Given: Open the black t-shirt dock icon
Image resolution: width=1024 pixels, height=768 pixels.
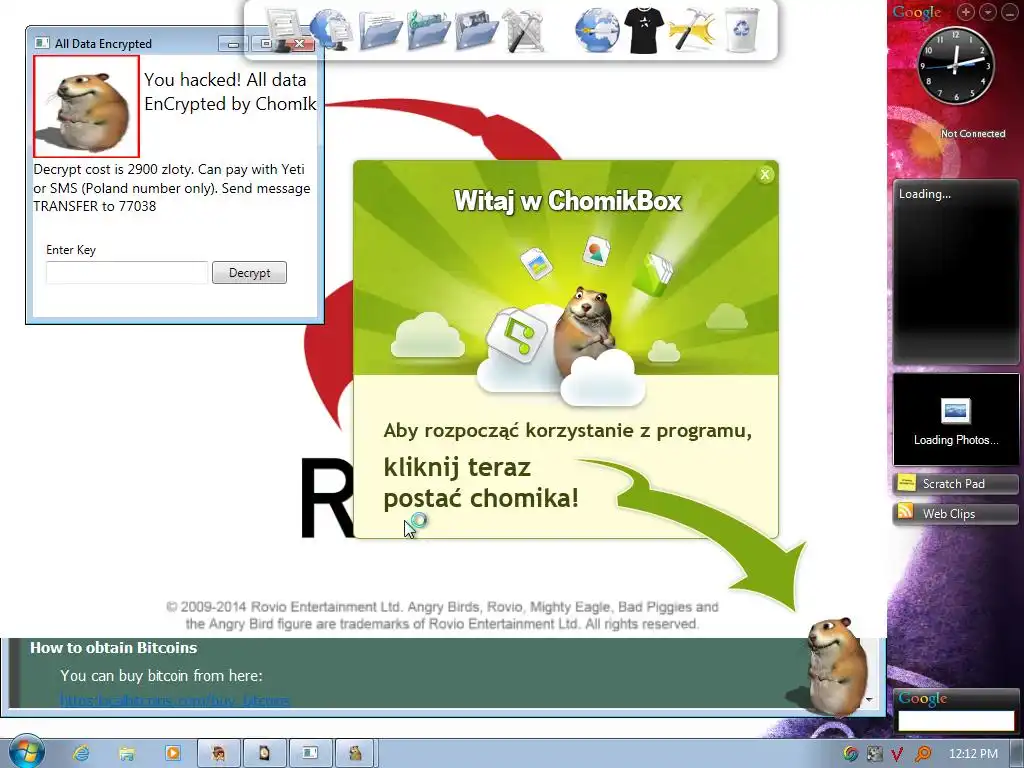Looking at the screenshot, I should pyautogui.click(x=644, y=30).
